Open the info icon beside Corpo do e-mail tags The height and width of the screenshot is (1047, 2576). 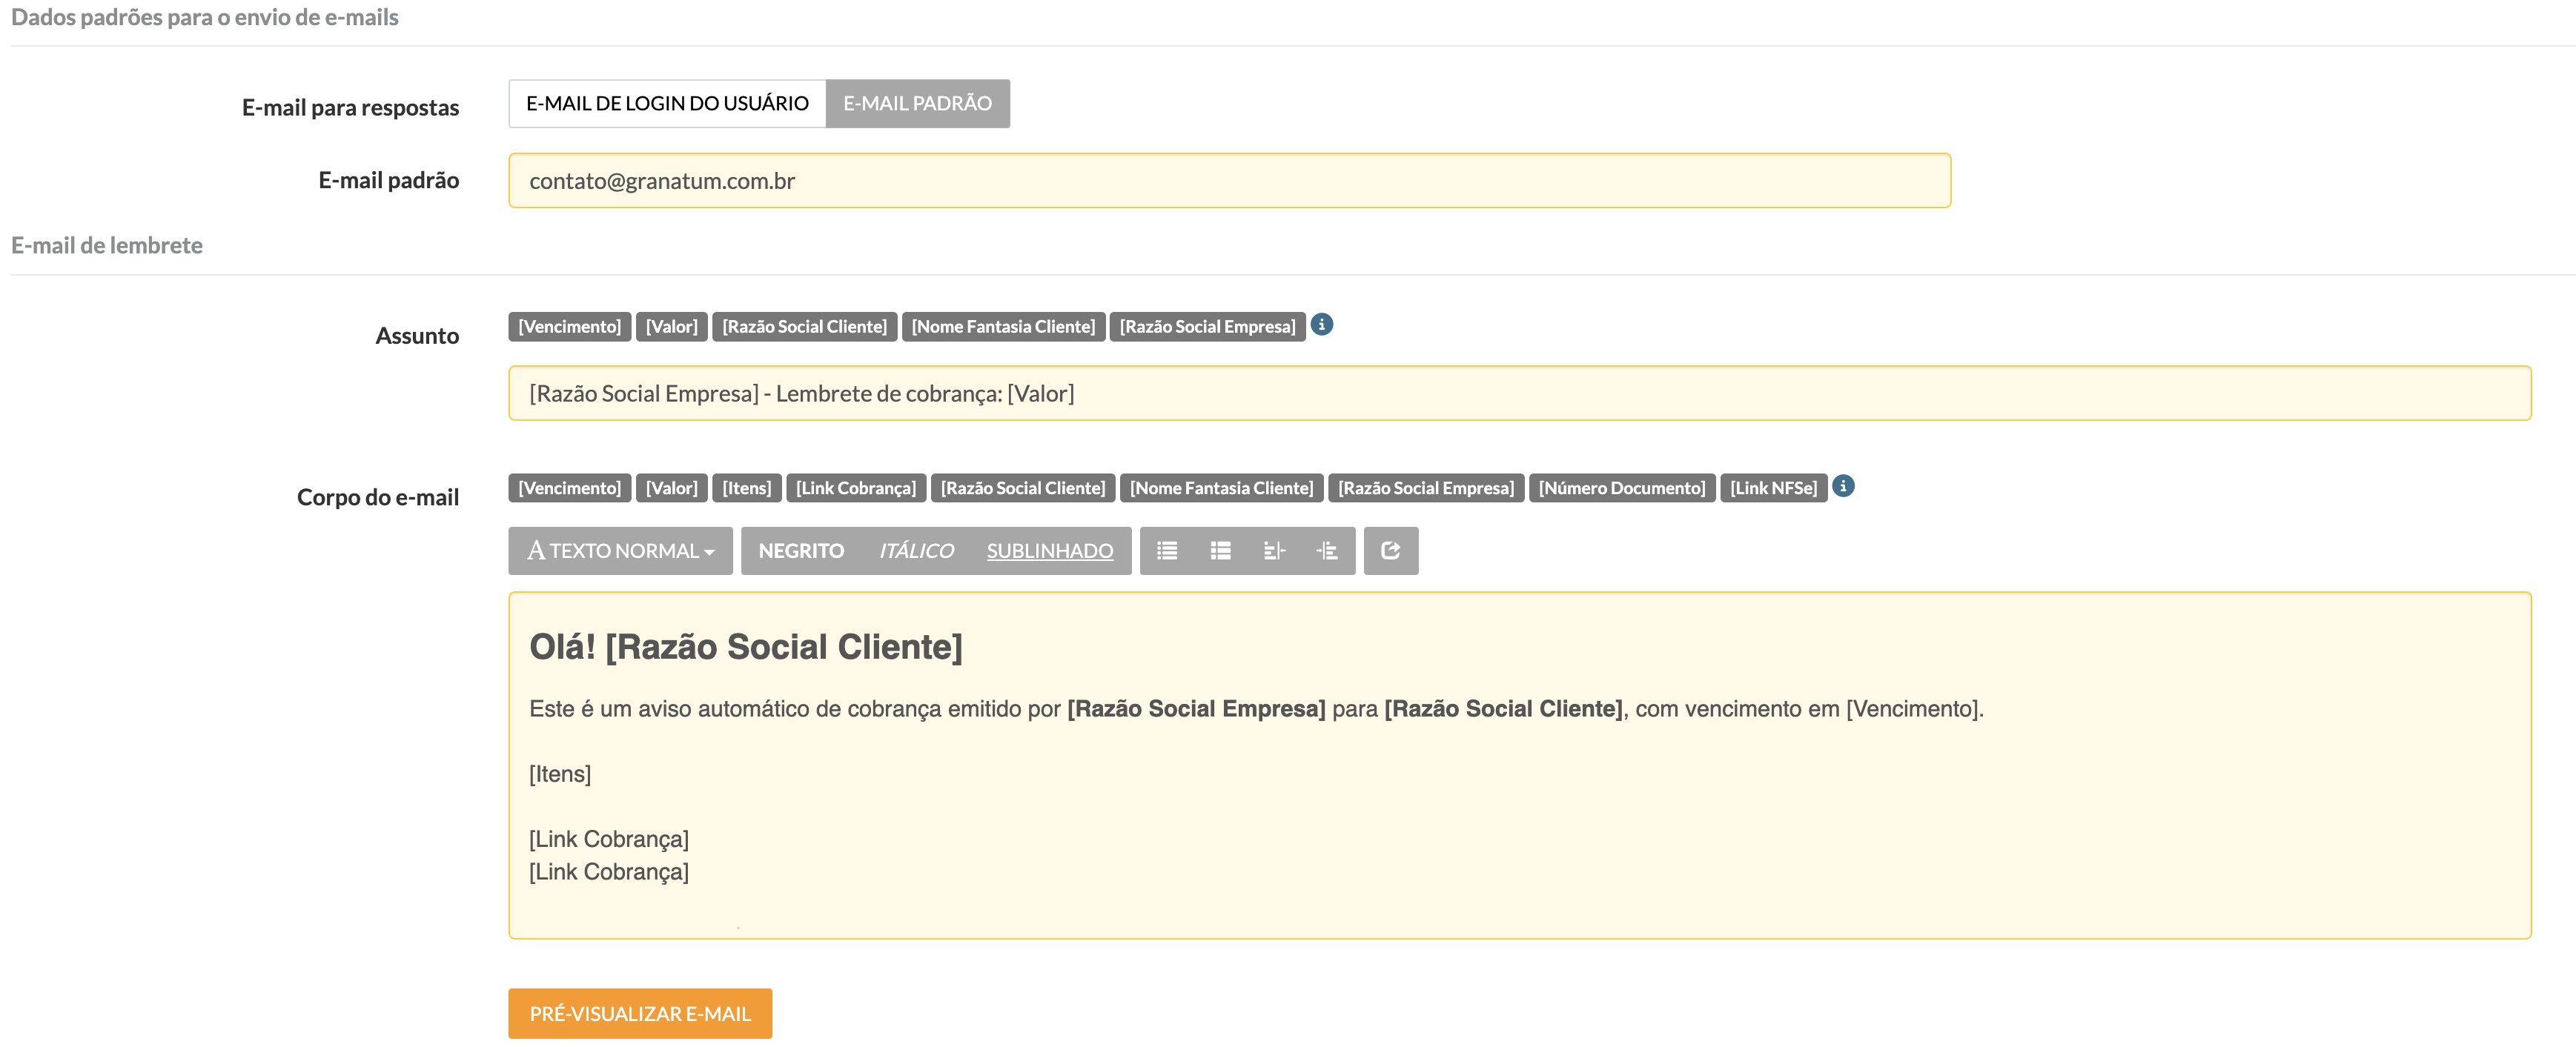coord(1843,486)
